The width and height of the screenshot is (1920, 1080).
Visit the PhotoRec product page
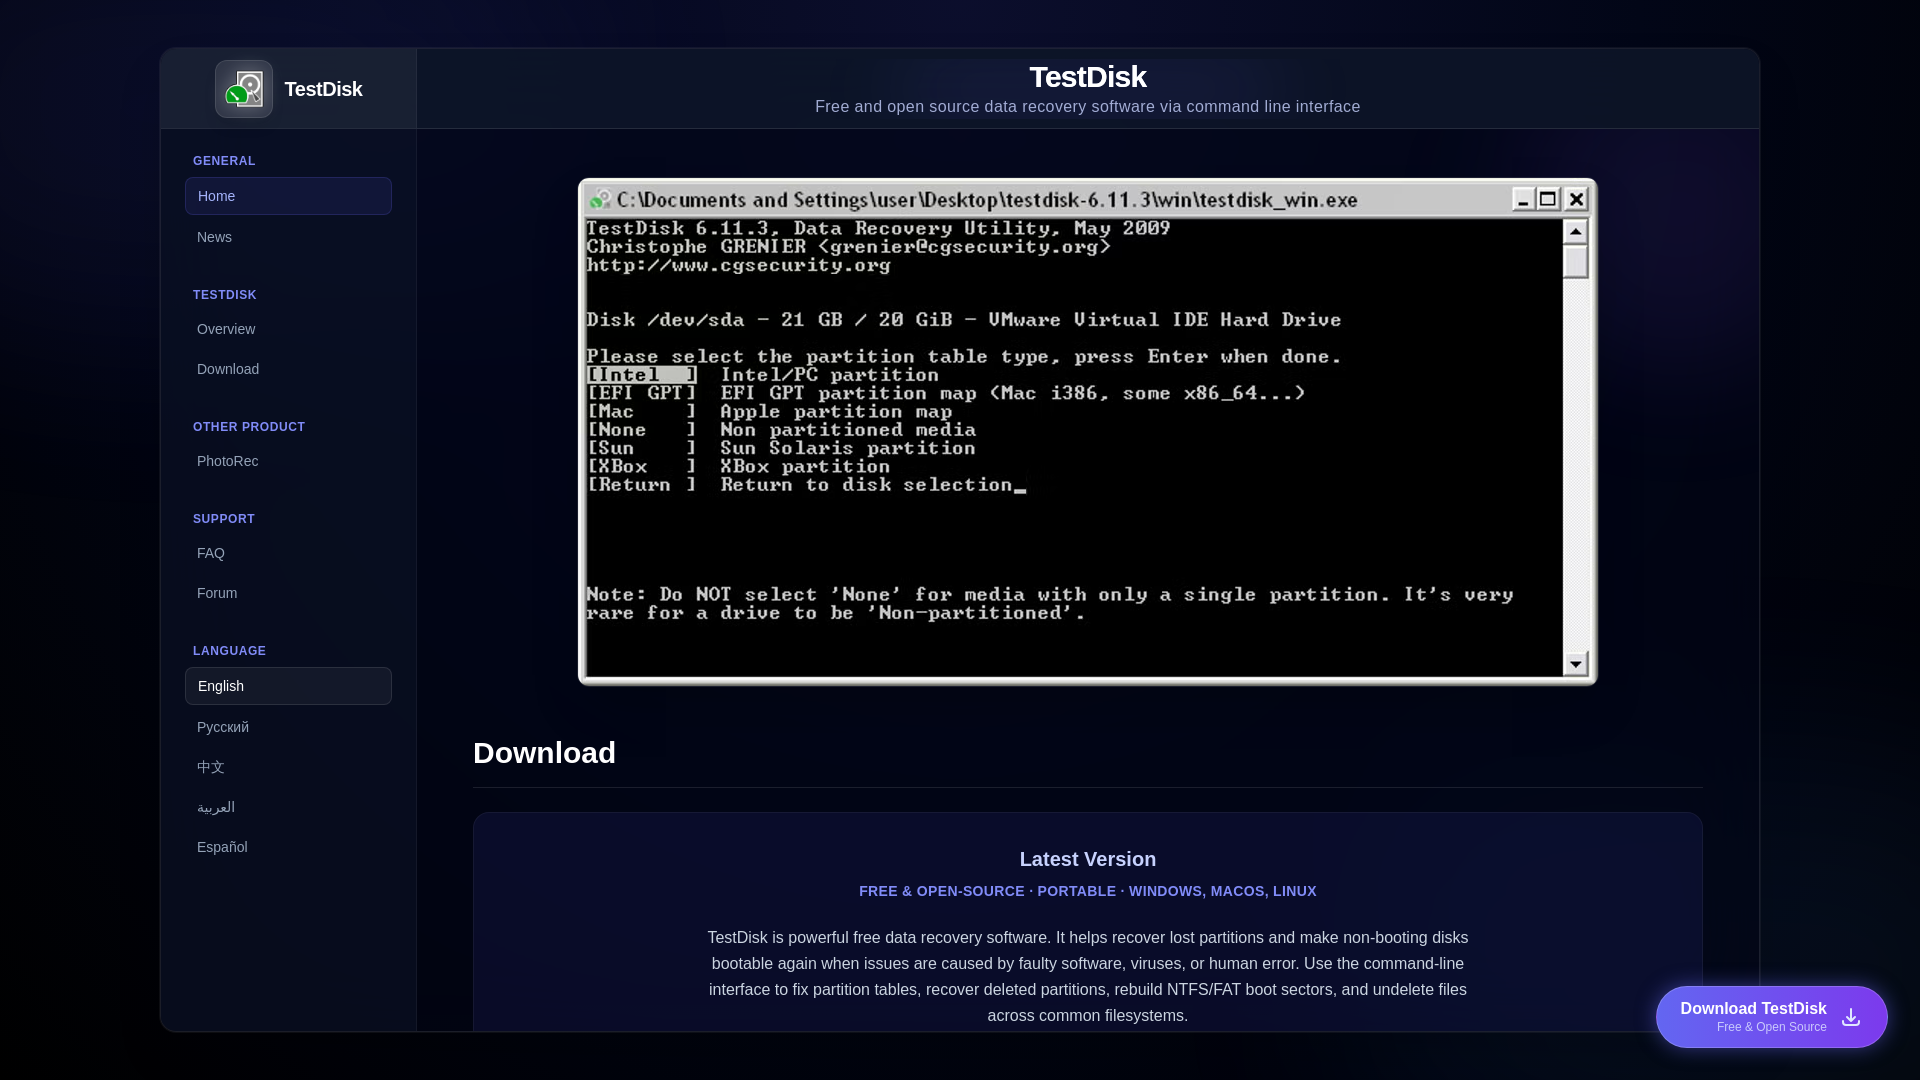288,461
